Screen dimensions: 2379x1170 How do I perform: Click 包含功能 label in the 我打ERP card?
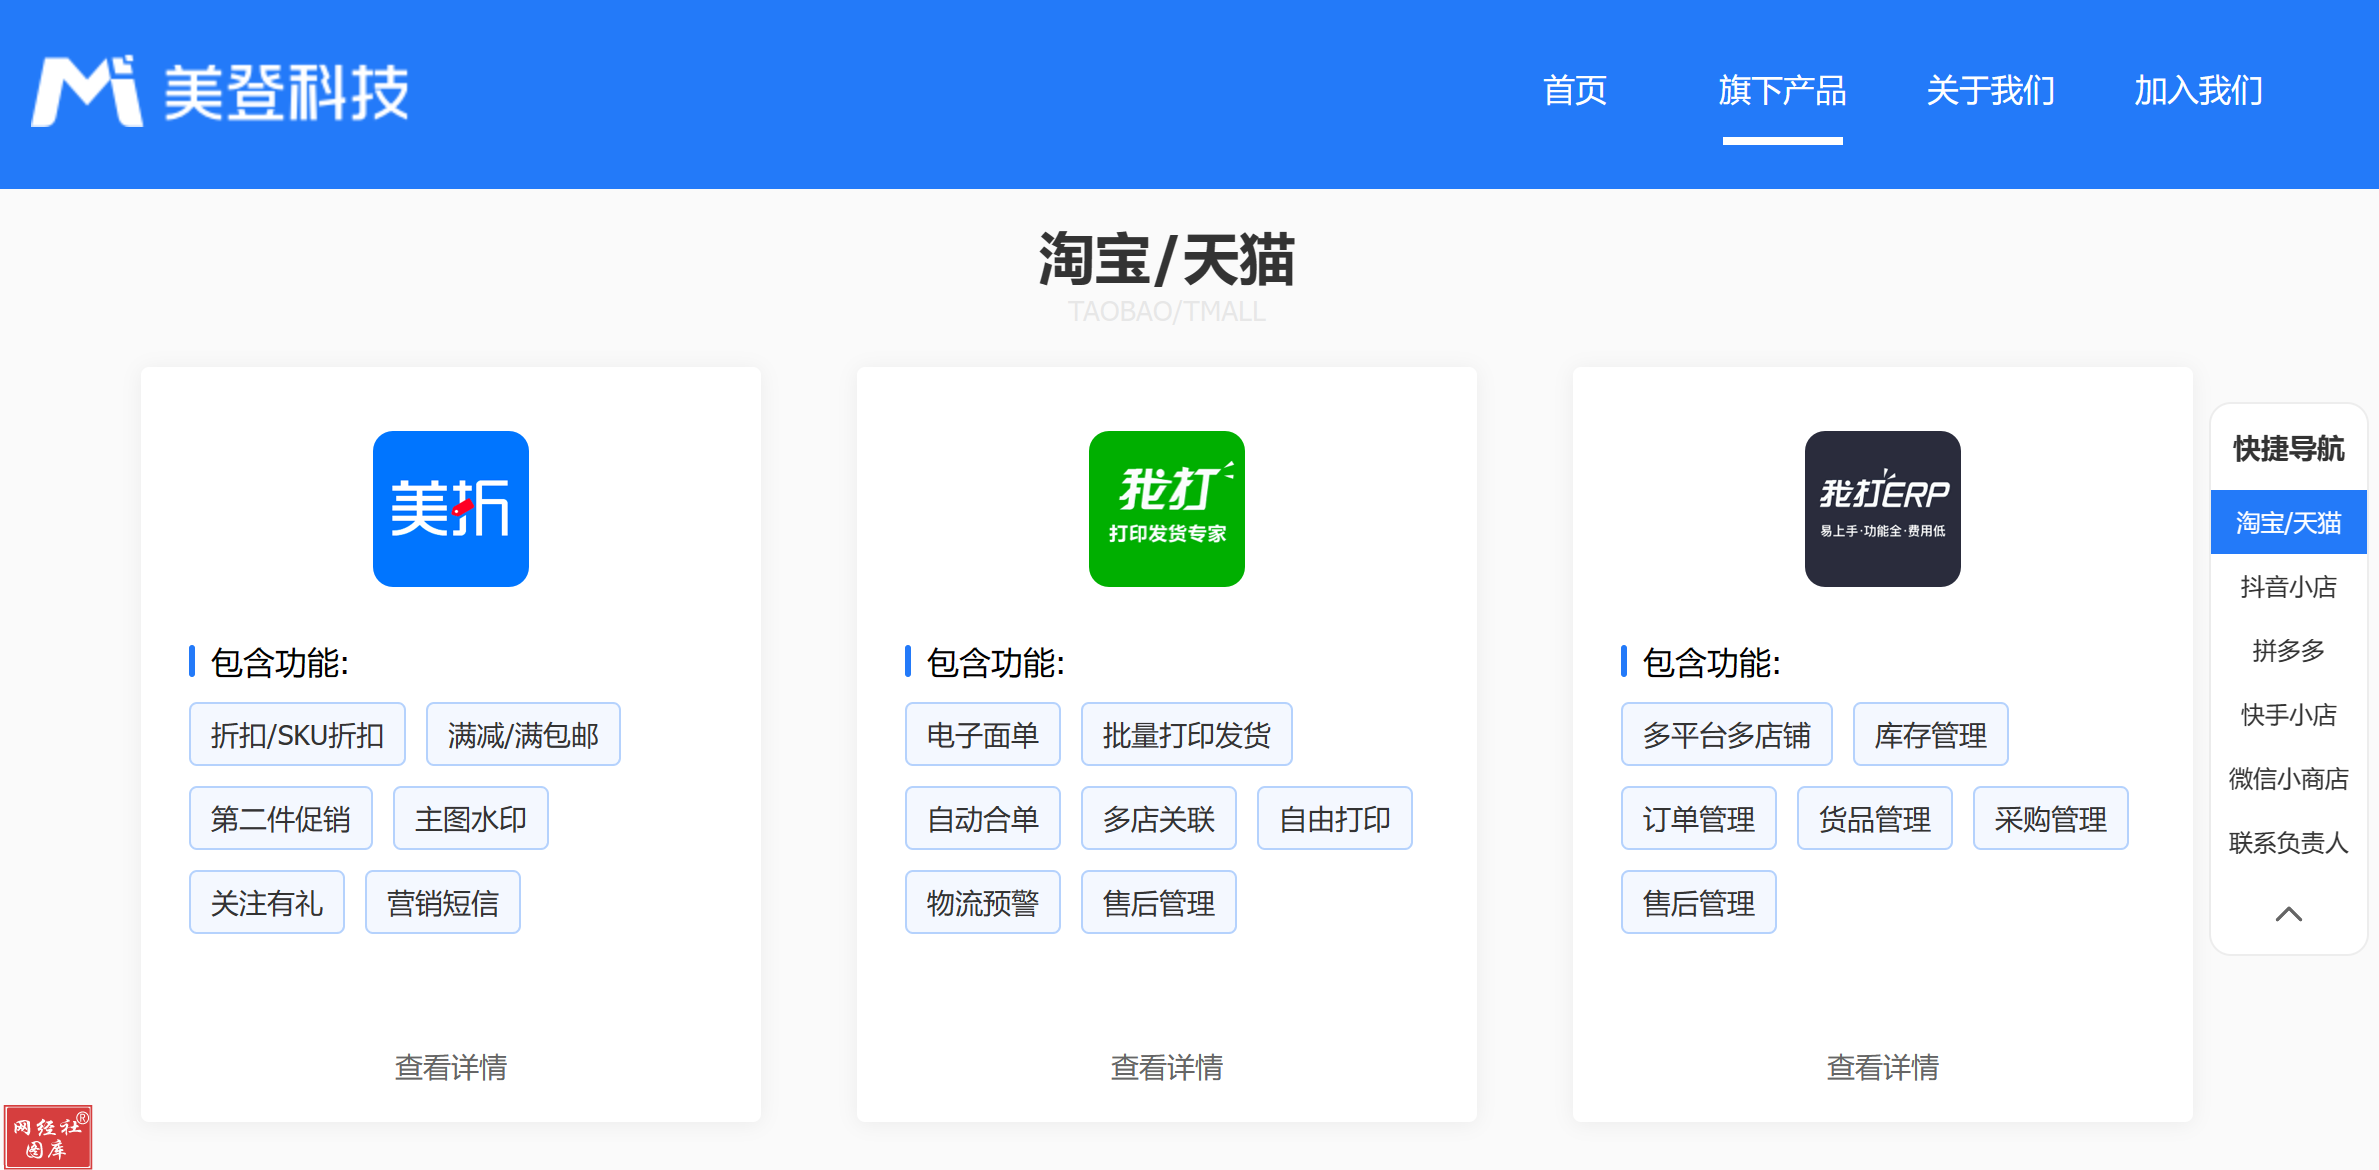click(1711, 662)
